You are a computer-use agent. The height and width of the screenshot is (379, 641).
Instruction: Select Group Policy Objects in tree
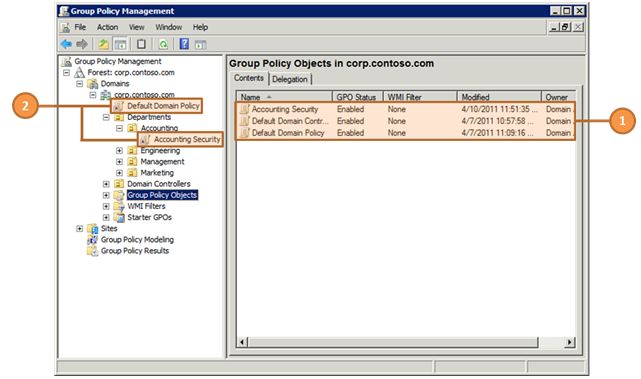tap(162, 195)
